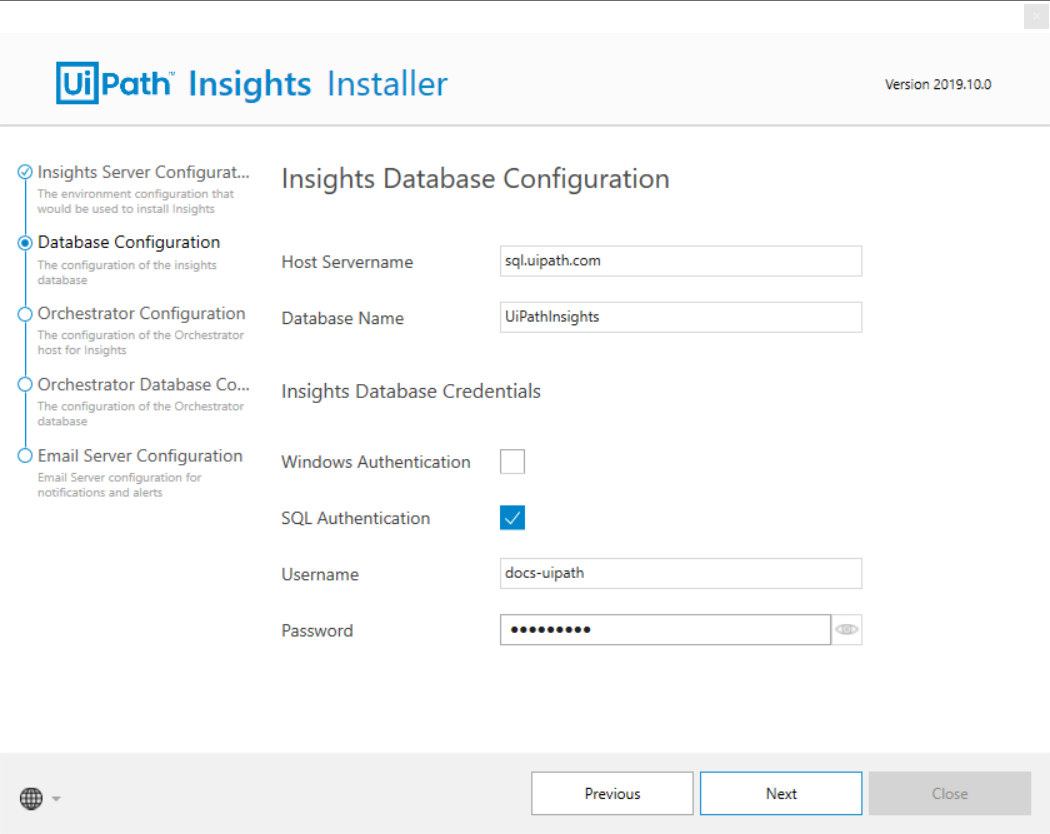Close the installer window with X
1050x834 pixels.
pos(1035,16)
